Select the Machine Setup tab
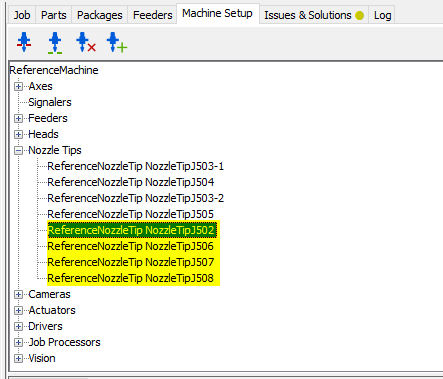This screenshot has width=443, height=379. click(x=217, y=13)
